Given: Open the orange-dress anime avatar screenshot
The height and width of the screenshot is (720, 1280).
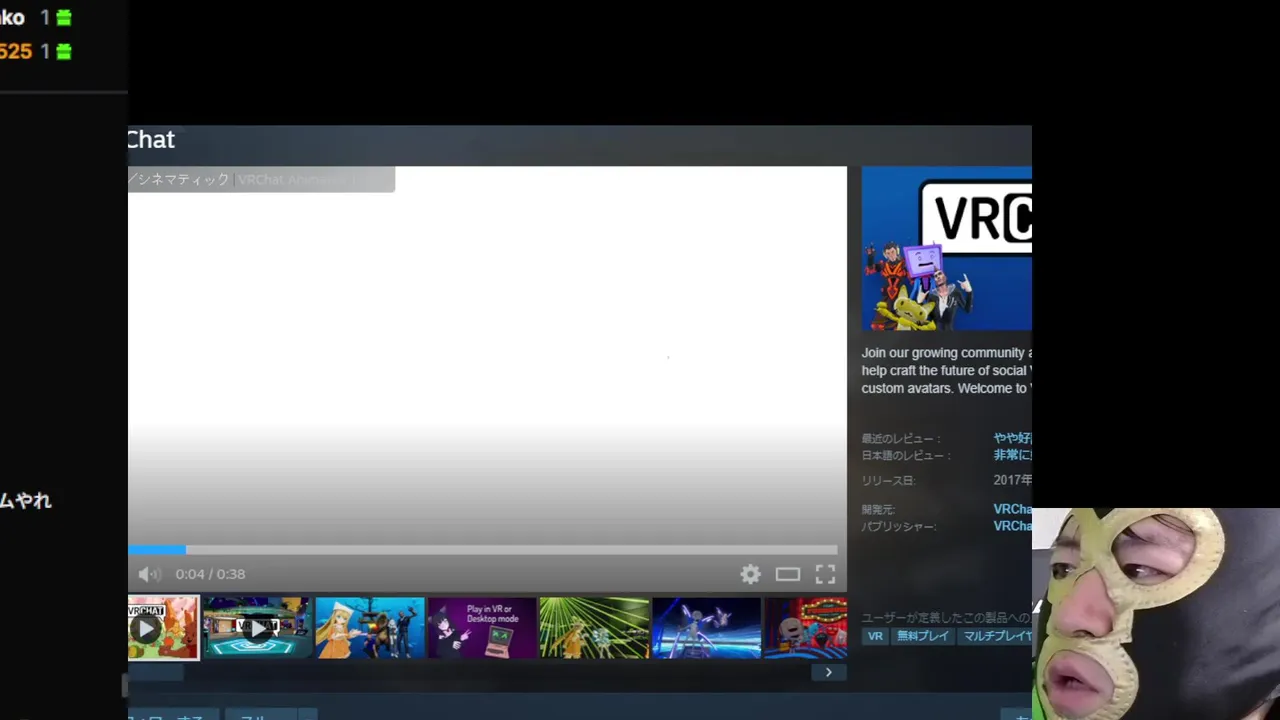Looking at the screenshot, I should tap(370, 628).
